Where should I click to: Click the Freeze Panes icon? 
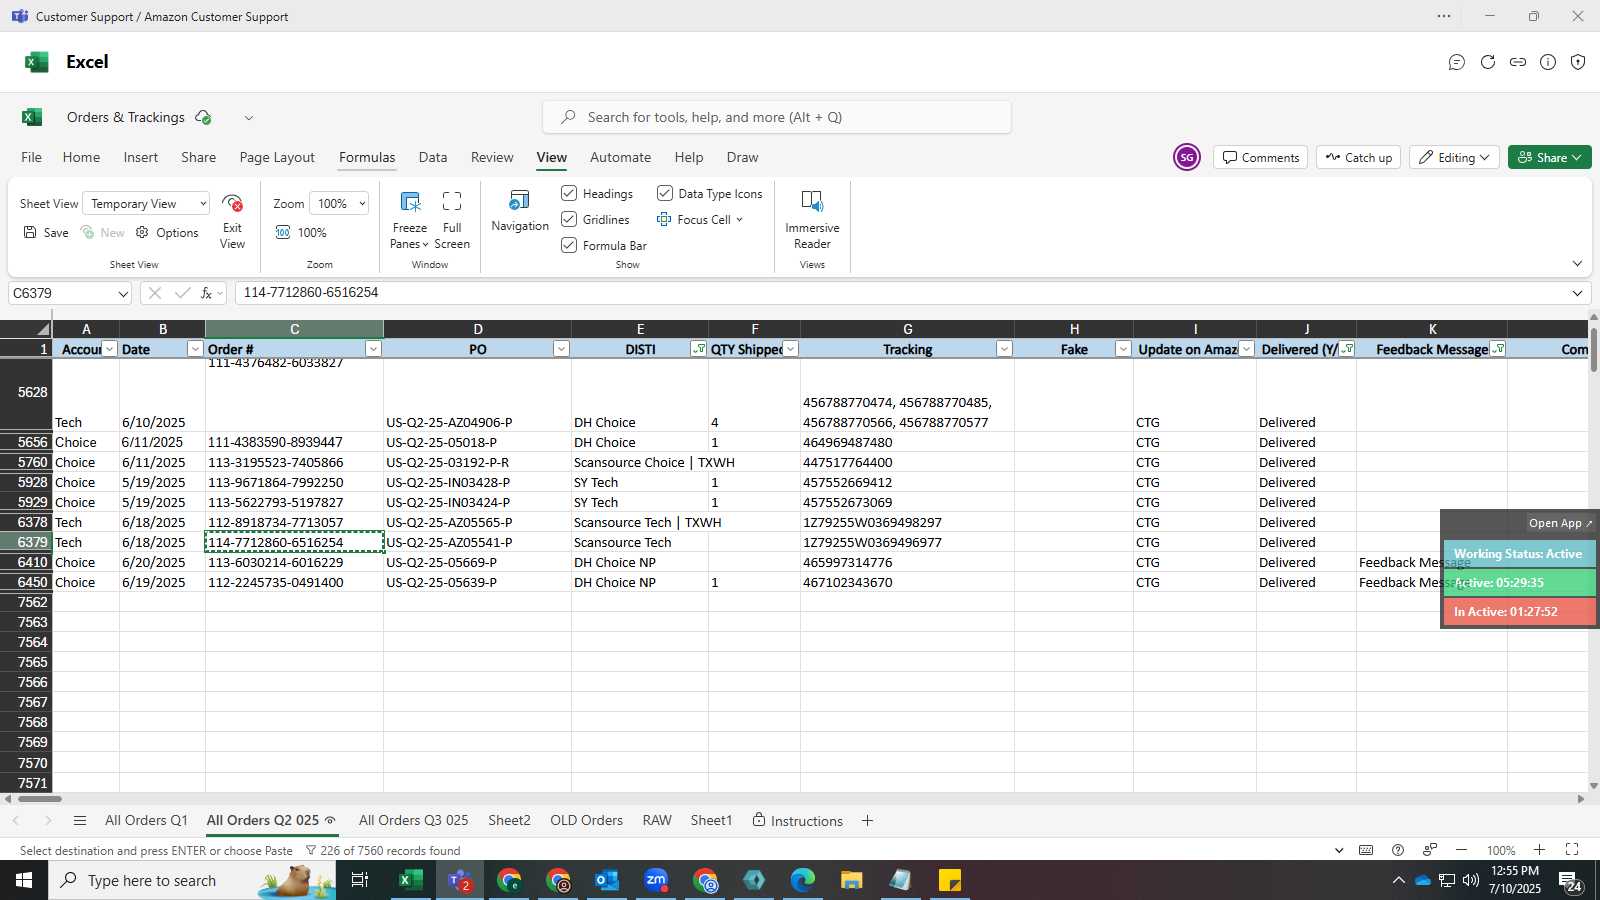(410, 202)
